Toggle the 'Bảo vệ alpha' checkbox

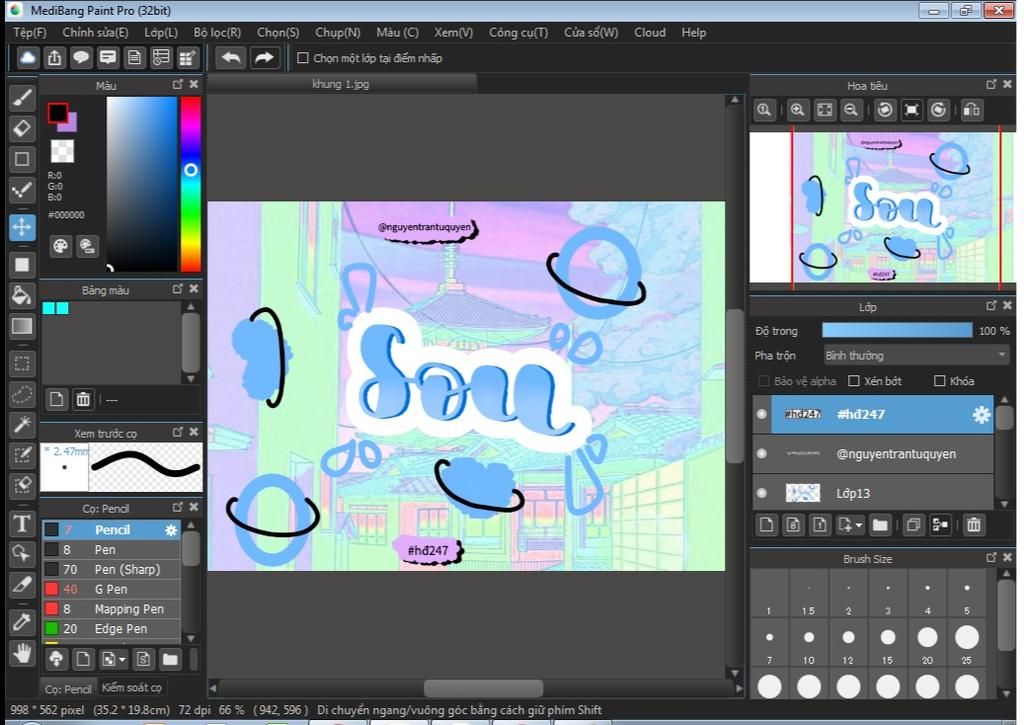tap(763, 381)
